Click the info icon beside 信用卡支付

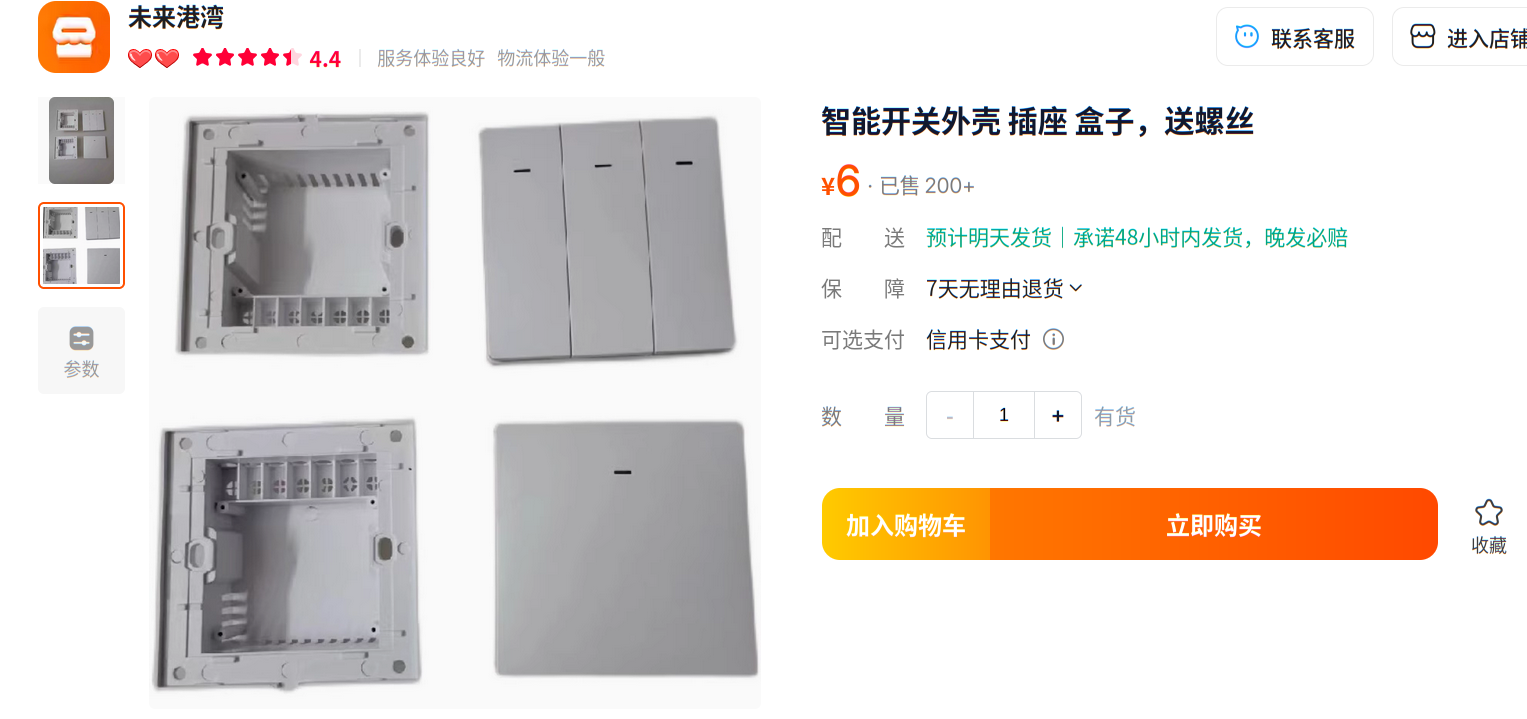click(x=1053, y=340)
